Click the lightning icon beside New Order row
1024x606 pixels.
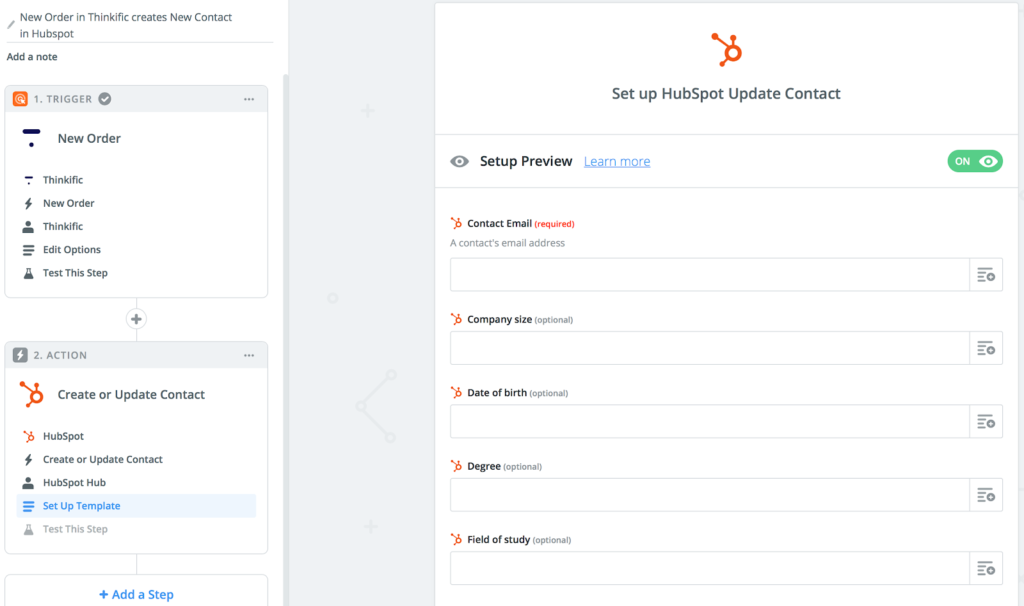[x=28, y=204]
